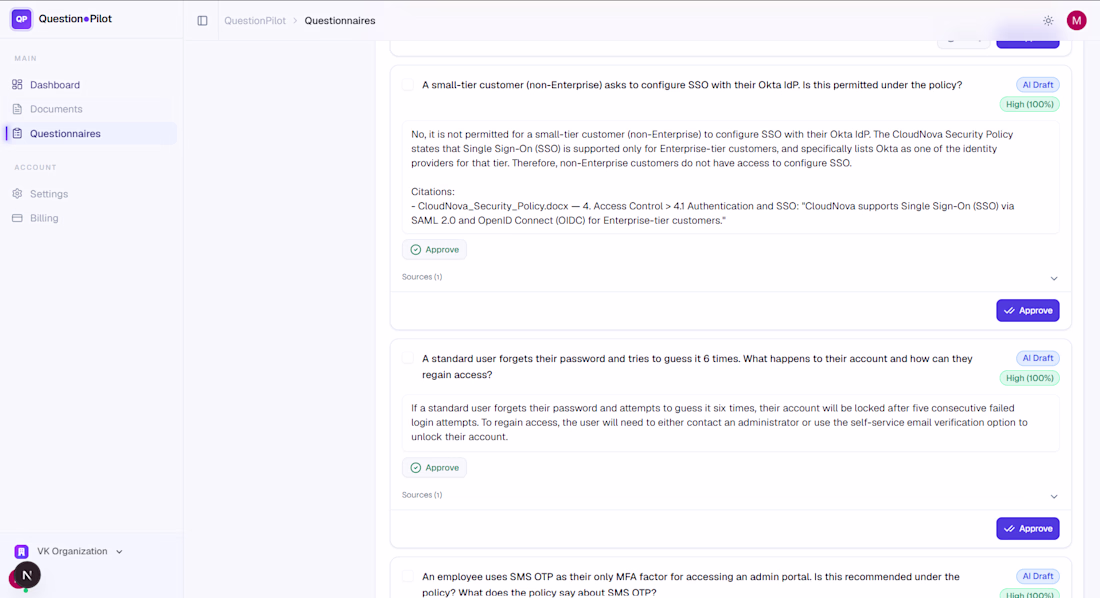The width and height of the screenshot is (1100, 598).
Task: Click AI Draft badge on the forgotten password question
Action: coord(1038,359)
